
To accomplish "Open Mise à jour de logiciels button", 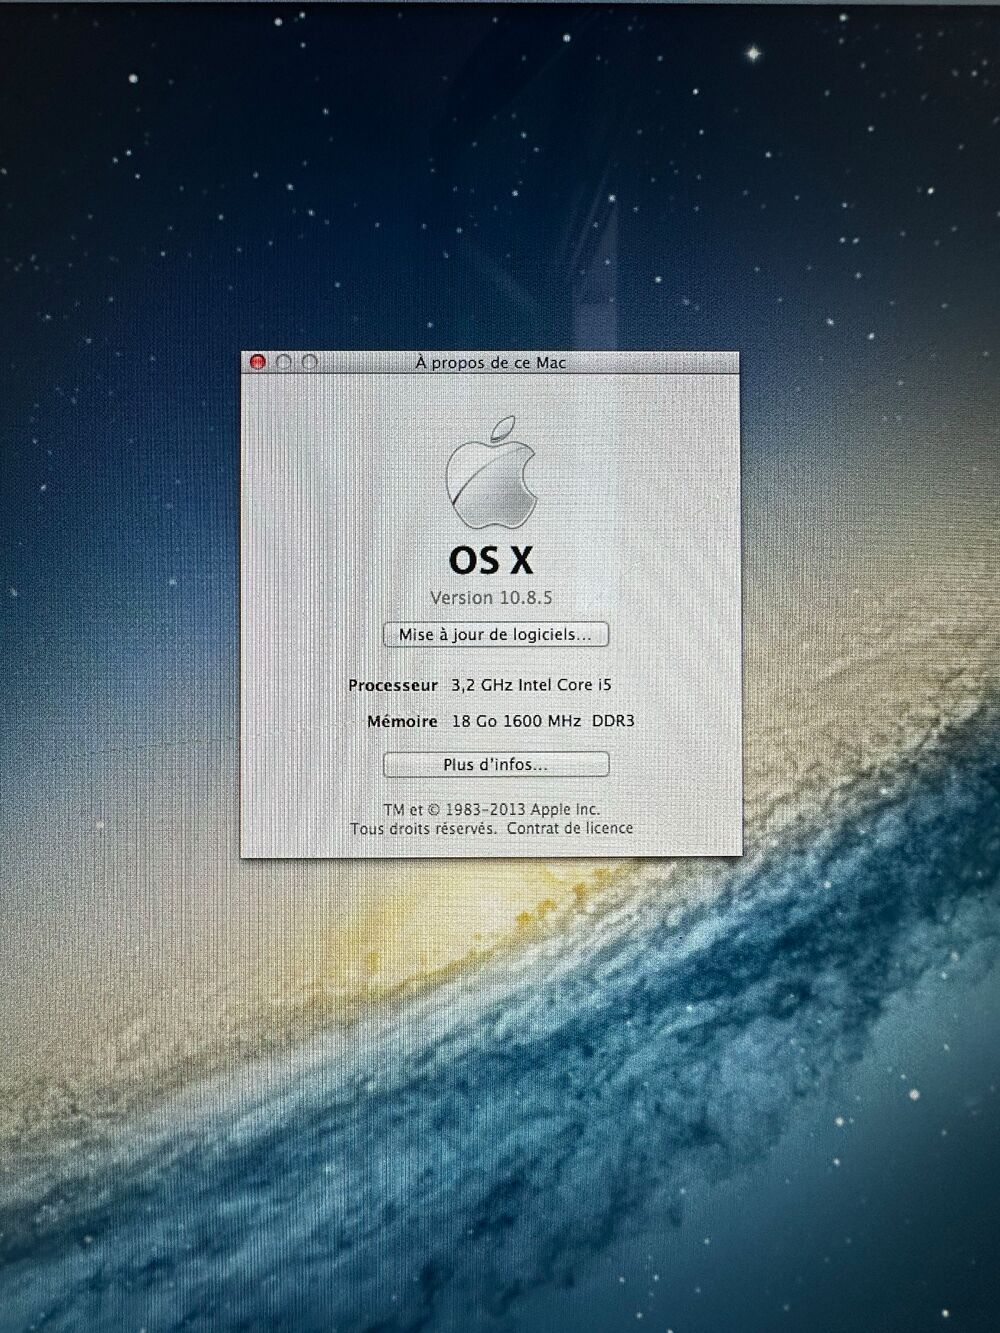I will point(496,634).
